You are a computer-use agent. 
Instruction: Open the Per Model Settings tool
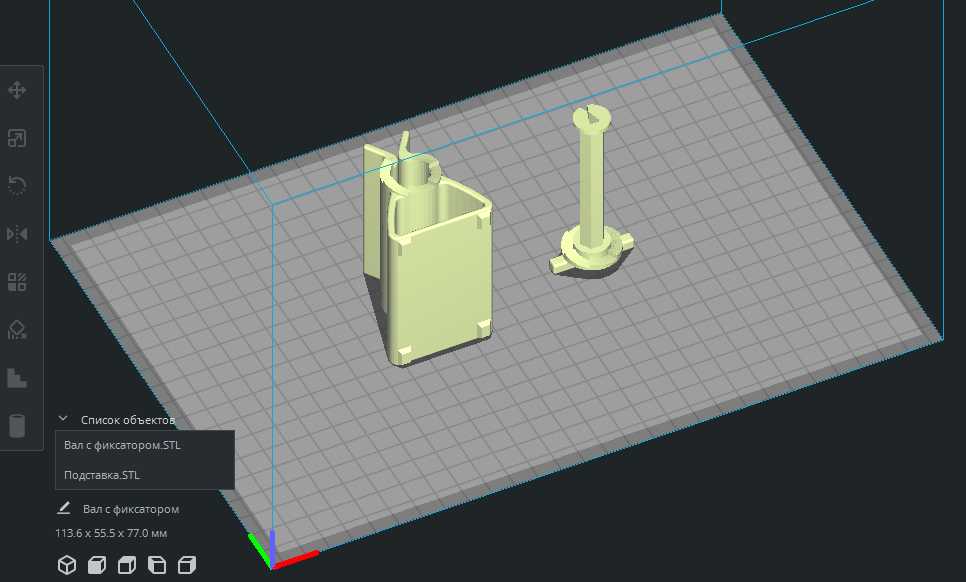[17, 282]
